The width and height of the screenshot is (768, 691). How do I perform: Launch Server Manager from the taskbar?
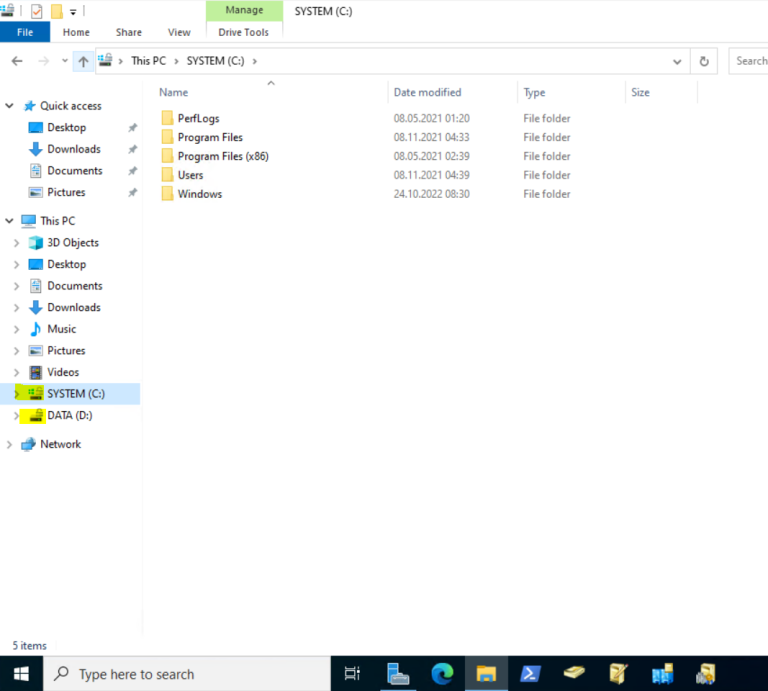[398, 674]
